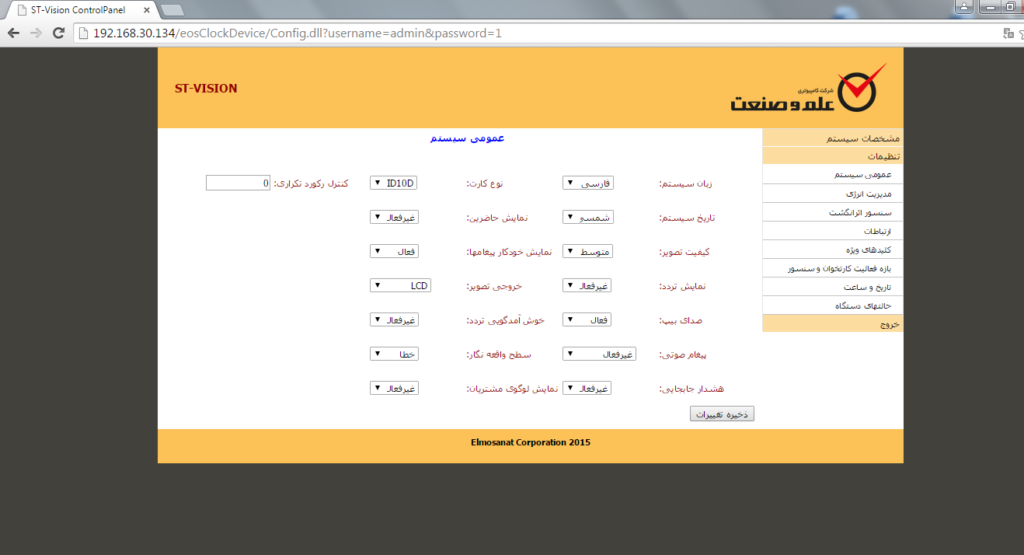Open تنظیمات sidebar section
The width and height of the screenshot is (1024, 555).
coord(832,156)
